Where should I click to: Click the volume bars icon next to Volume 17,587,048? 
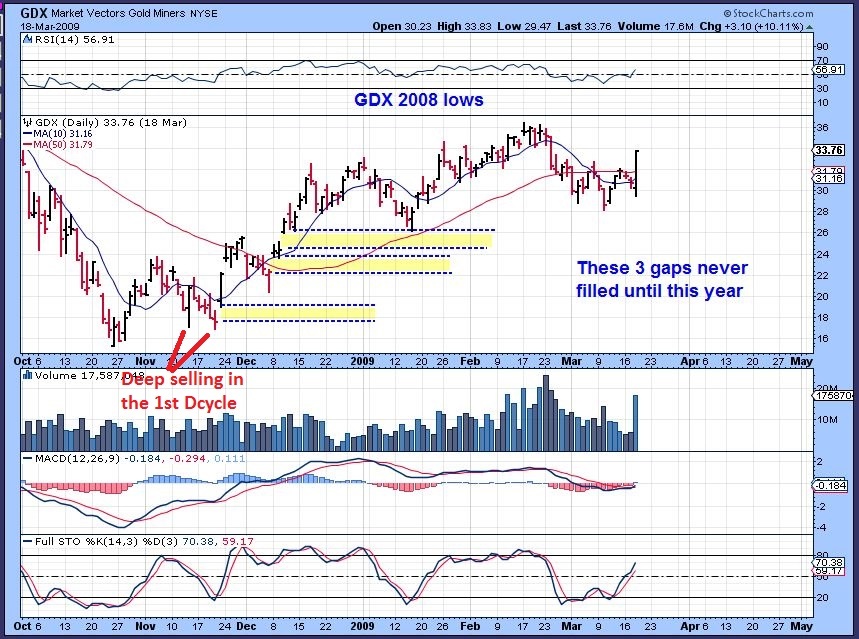coord(27,375)
